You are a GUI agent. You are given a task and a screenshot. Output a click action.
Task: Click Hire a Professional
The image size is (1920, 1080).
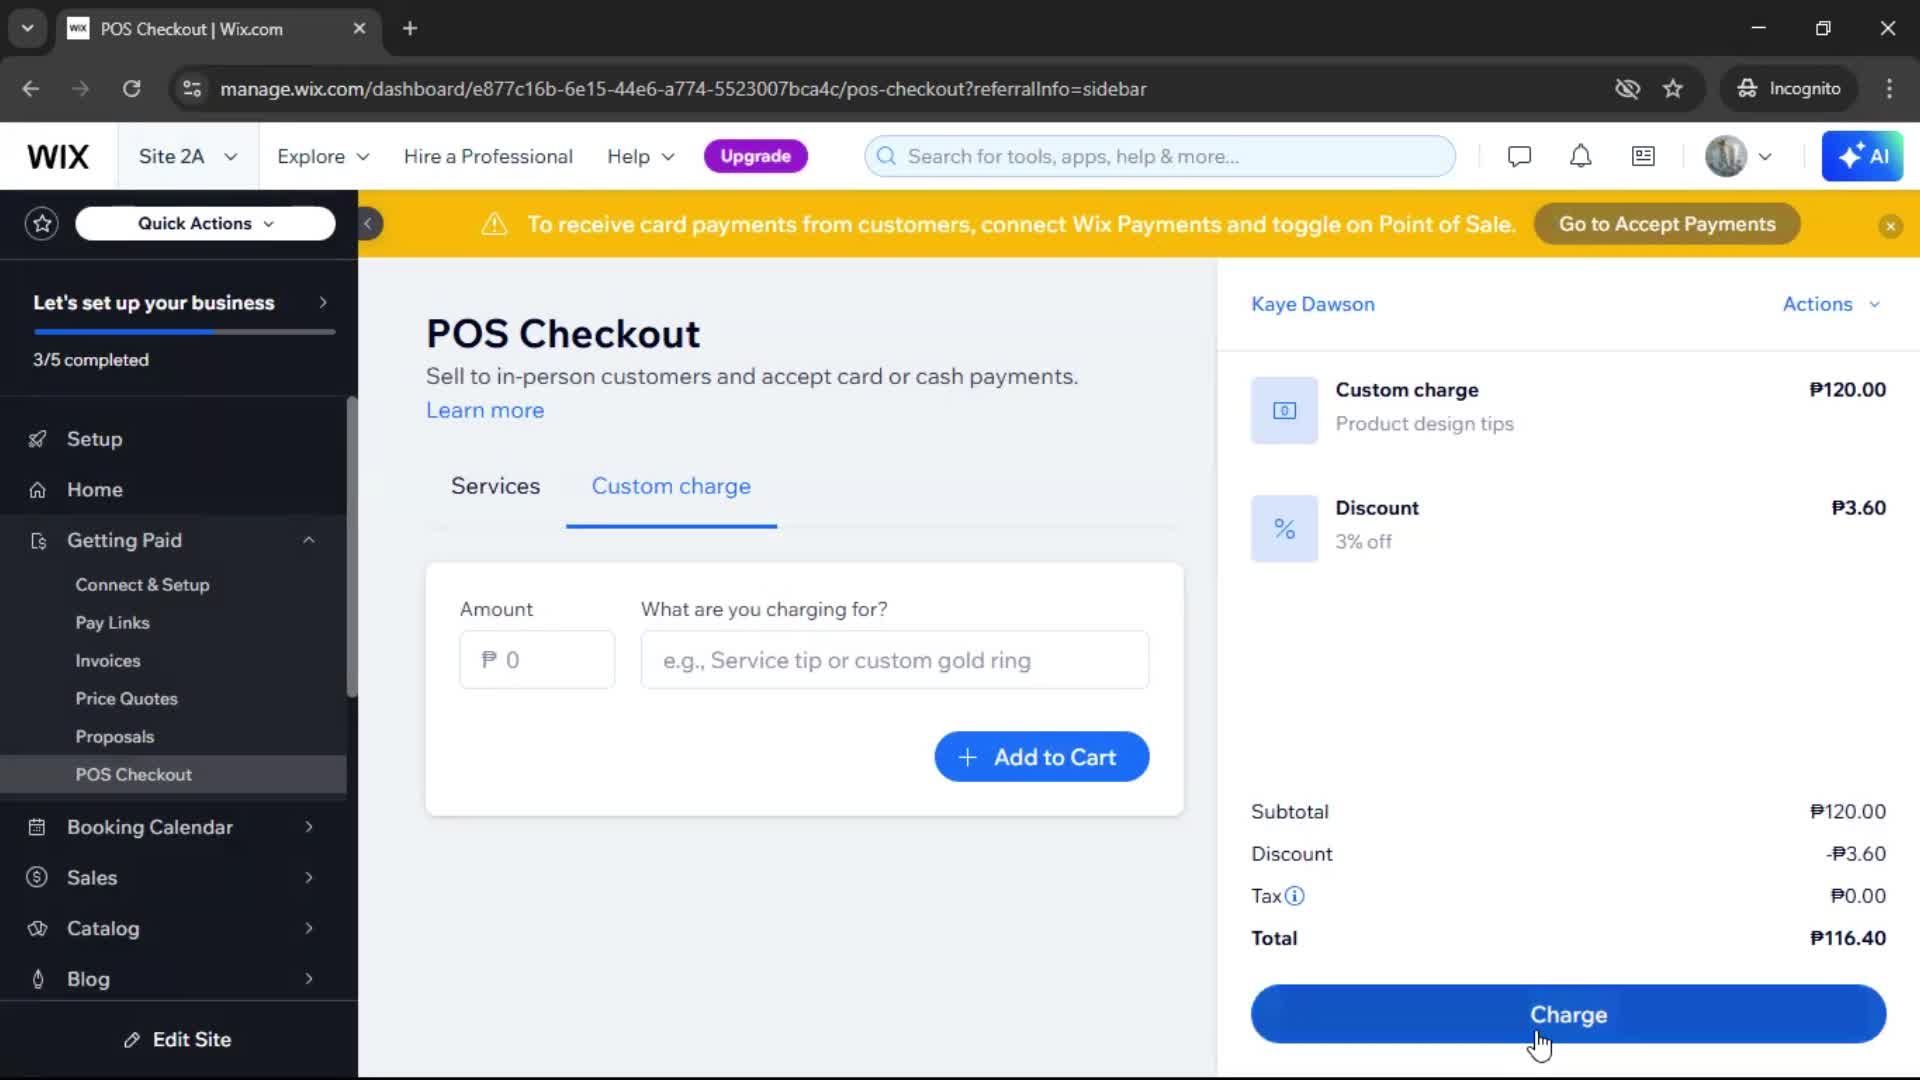tap(488, 157)
